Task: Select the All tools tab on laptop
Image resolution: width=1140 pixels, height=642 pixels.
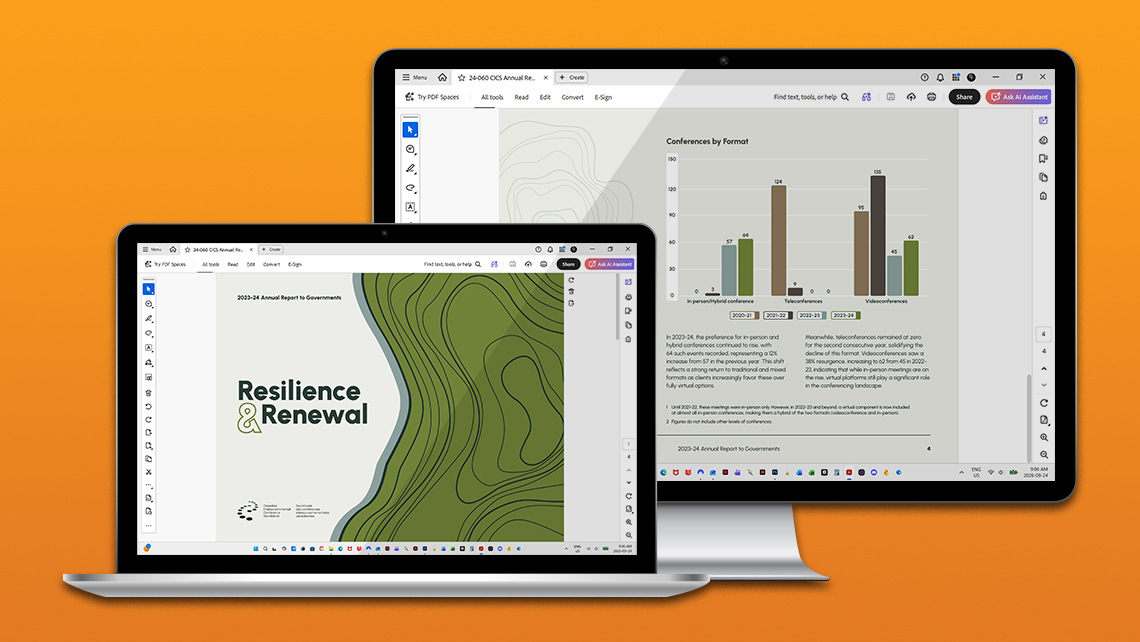Action: click(210, 265)
